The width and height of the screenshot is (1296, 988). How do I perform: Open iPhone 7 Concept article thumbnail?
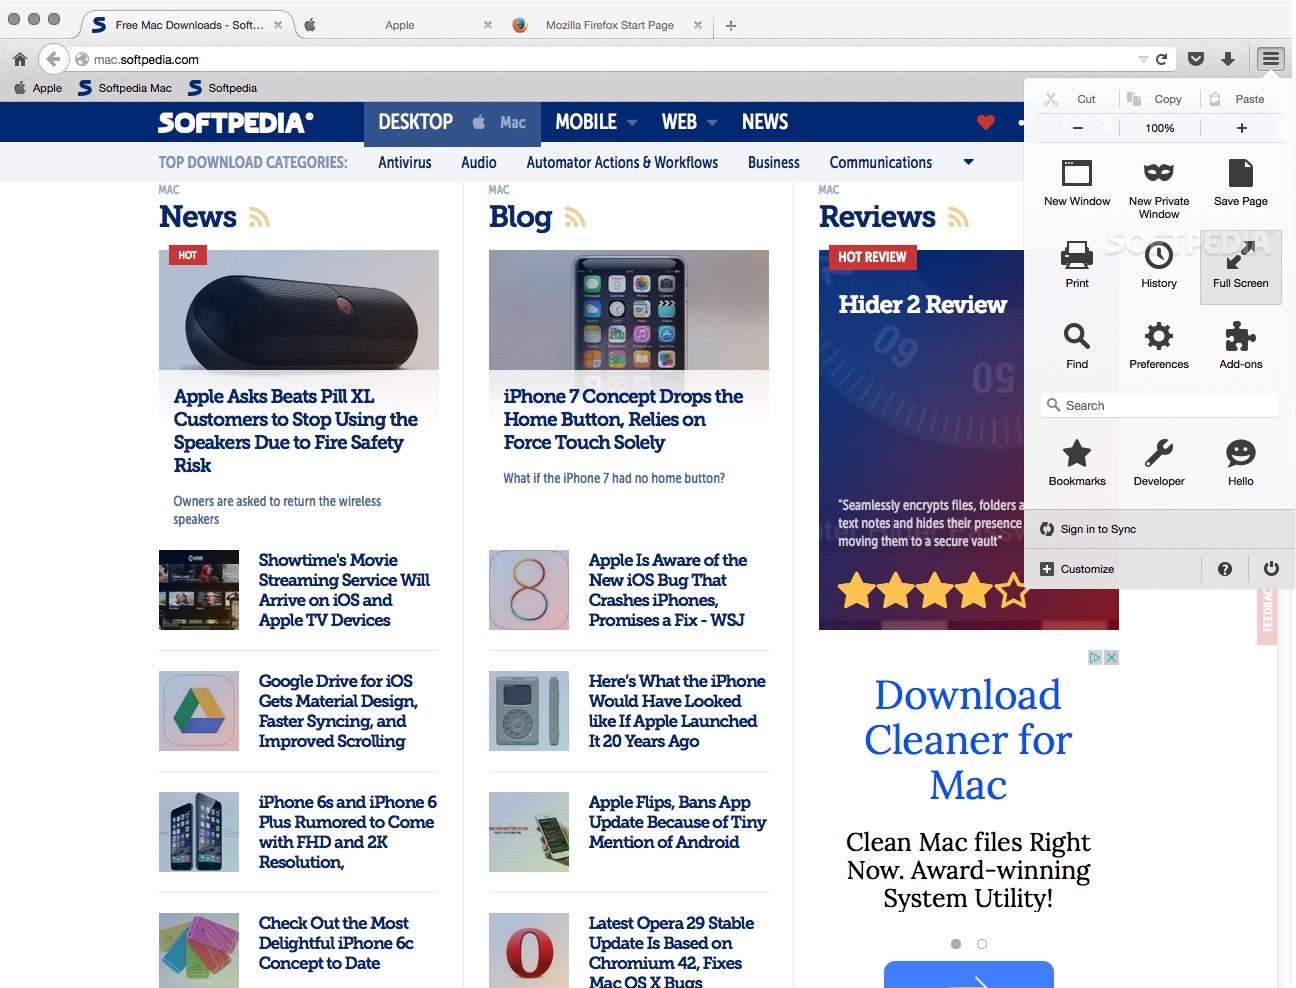pyautogui.click(x=629, y=310)
